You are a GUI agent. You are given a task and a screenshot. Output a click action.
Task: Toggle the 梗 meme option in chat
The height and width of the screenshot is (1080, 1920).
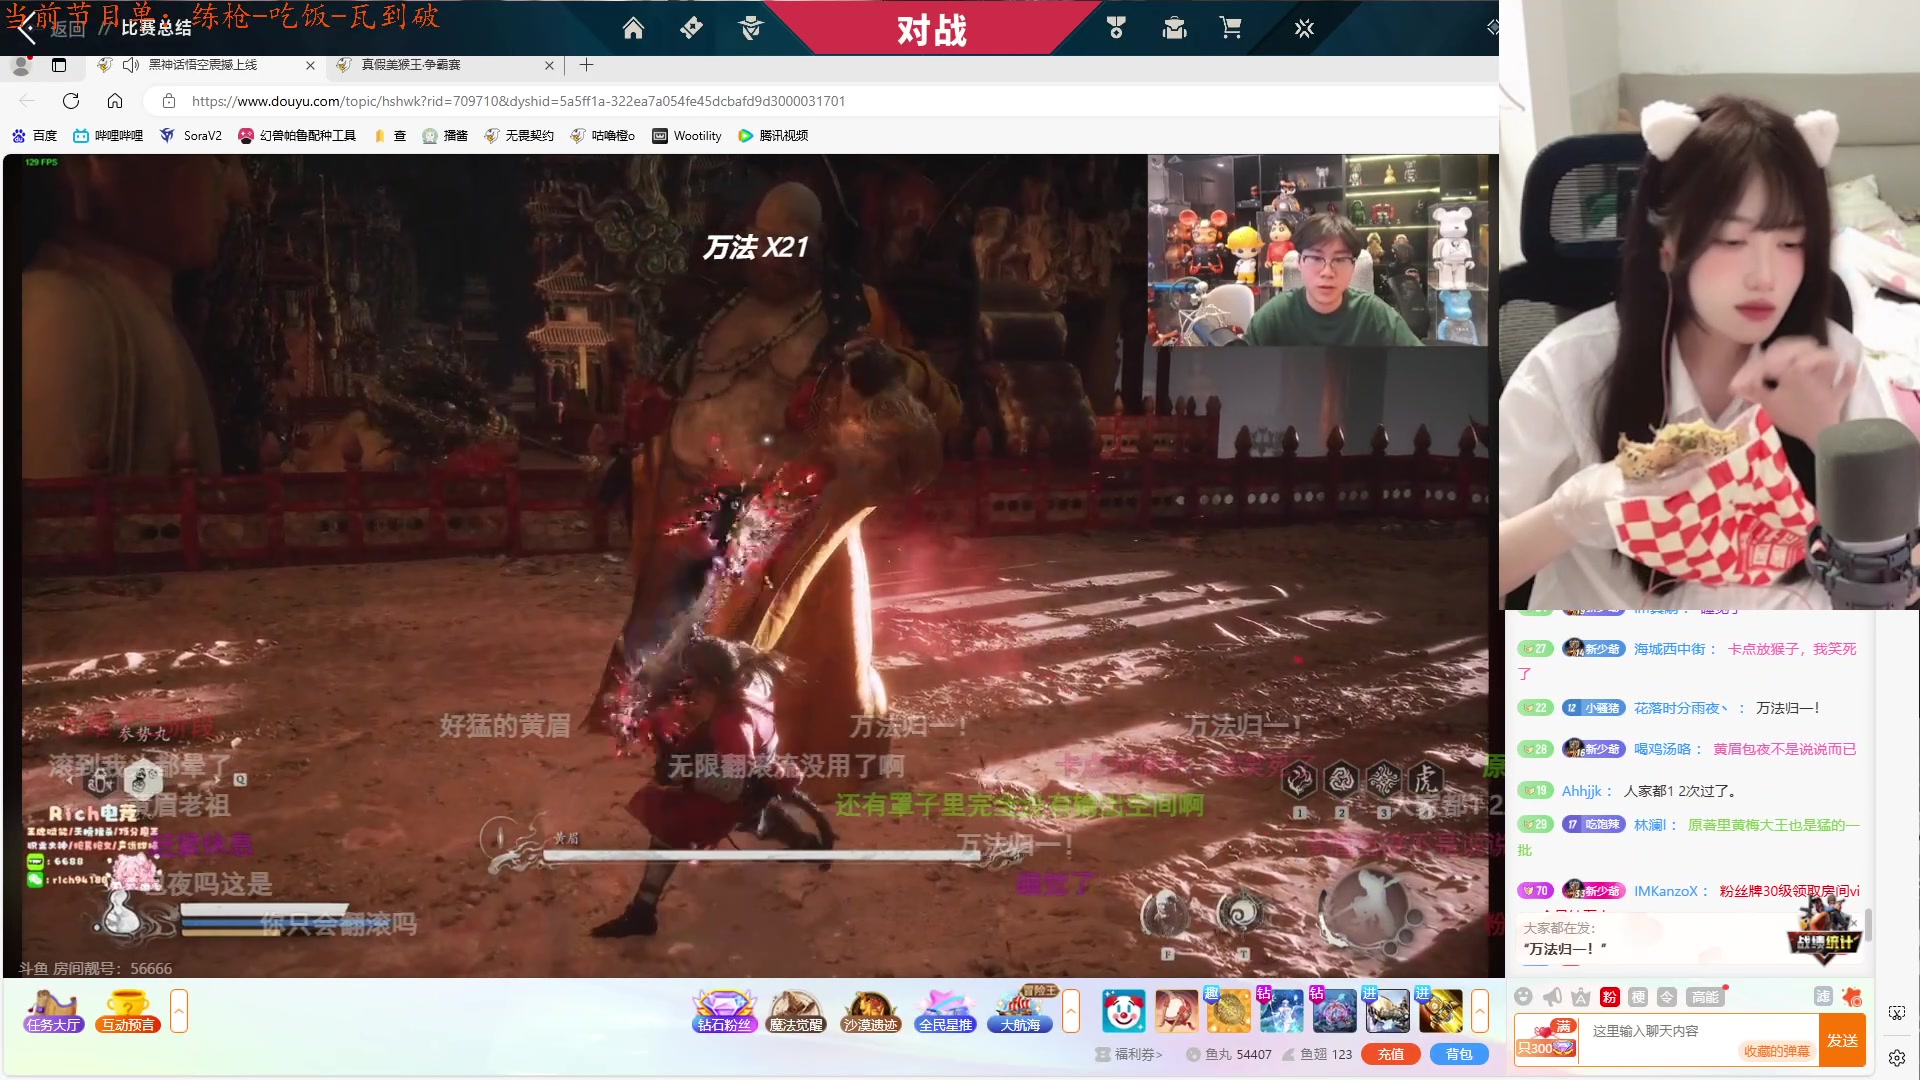click(1638, 997)
